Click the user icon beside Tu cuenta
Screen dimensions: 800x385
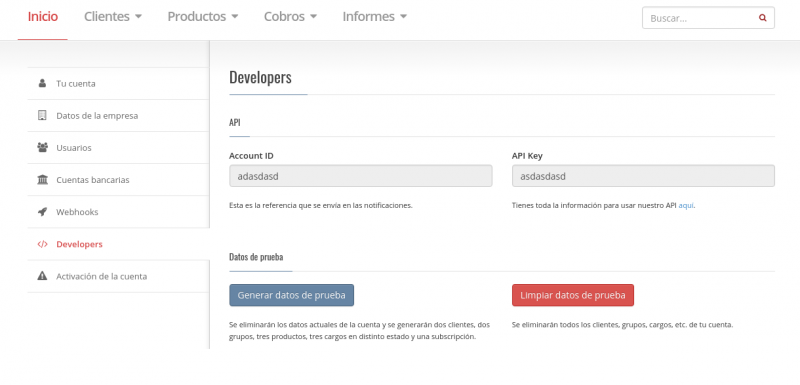pos(42,83)
